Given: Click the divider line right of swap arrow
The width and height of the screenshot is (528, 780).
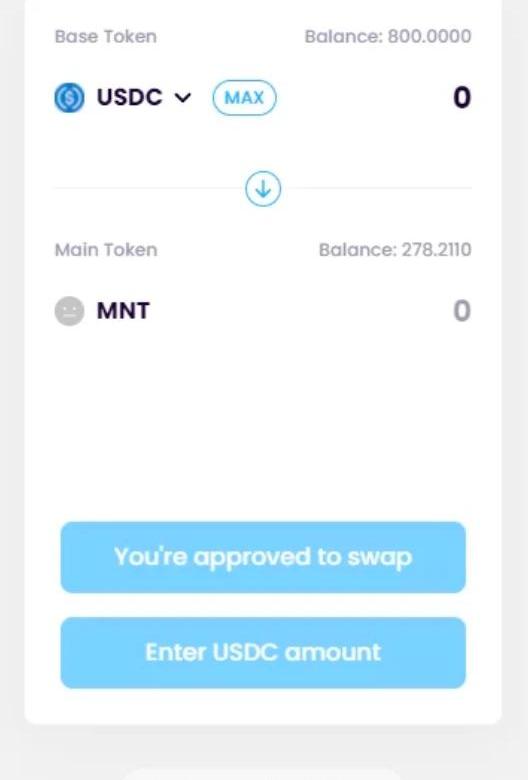Looking at the screenshot, I should click(377, 189).
